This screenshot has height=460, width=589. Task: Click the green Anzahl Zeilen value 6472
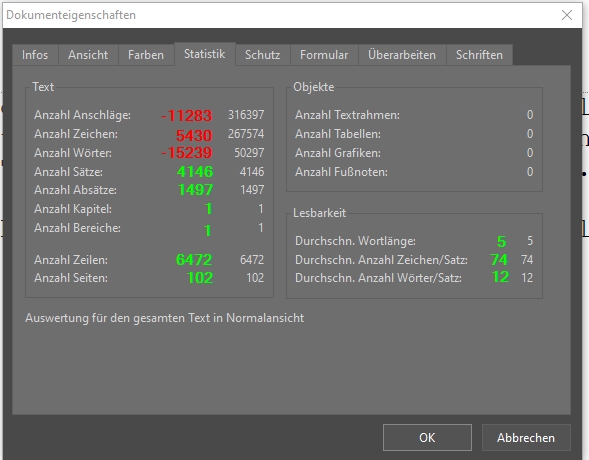(194, 259)
